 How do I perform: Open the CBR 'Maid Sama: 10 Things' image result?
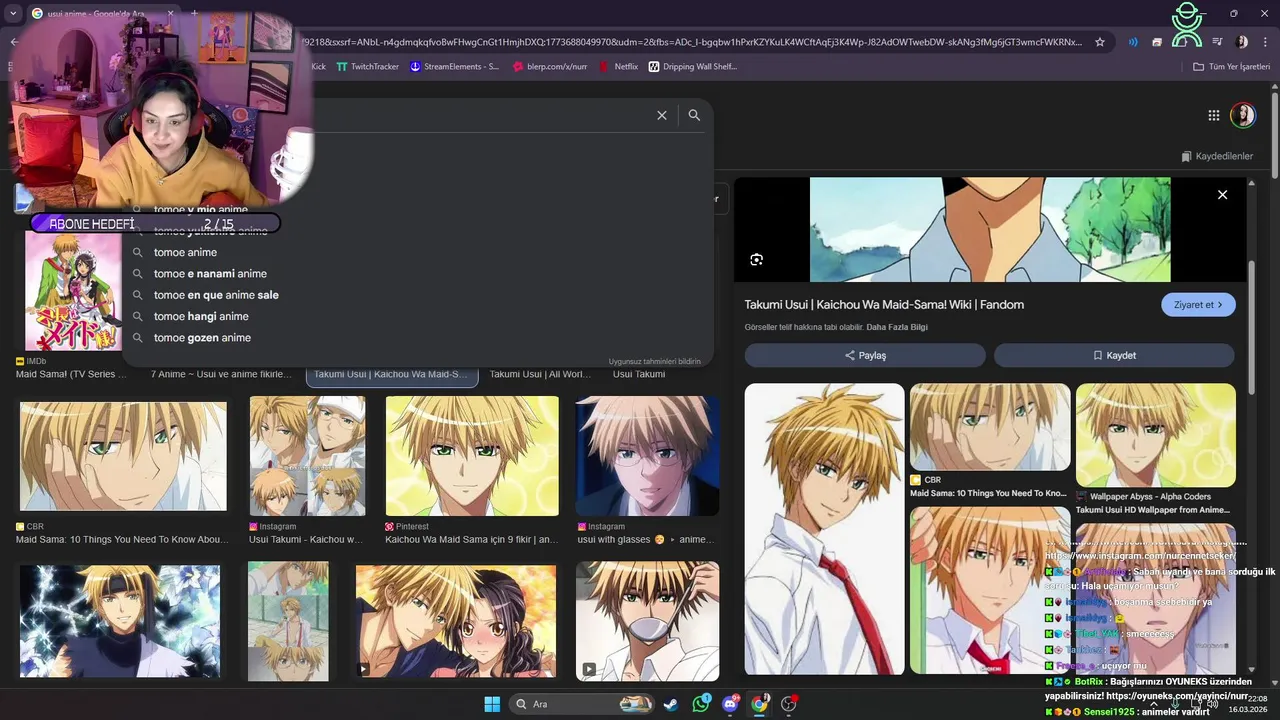[123, 457]
